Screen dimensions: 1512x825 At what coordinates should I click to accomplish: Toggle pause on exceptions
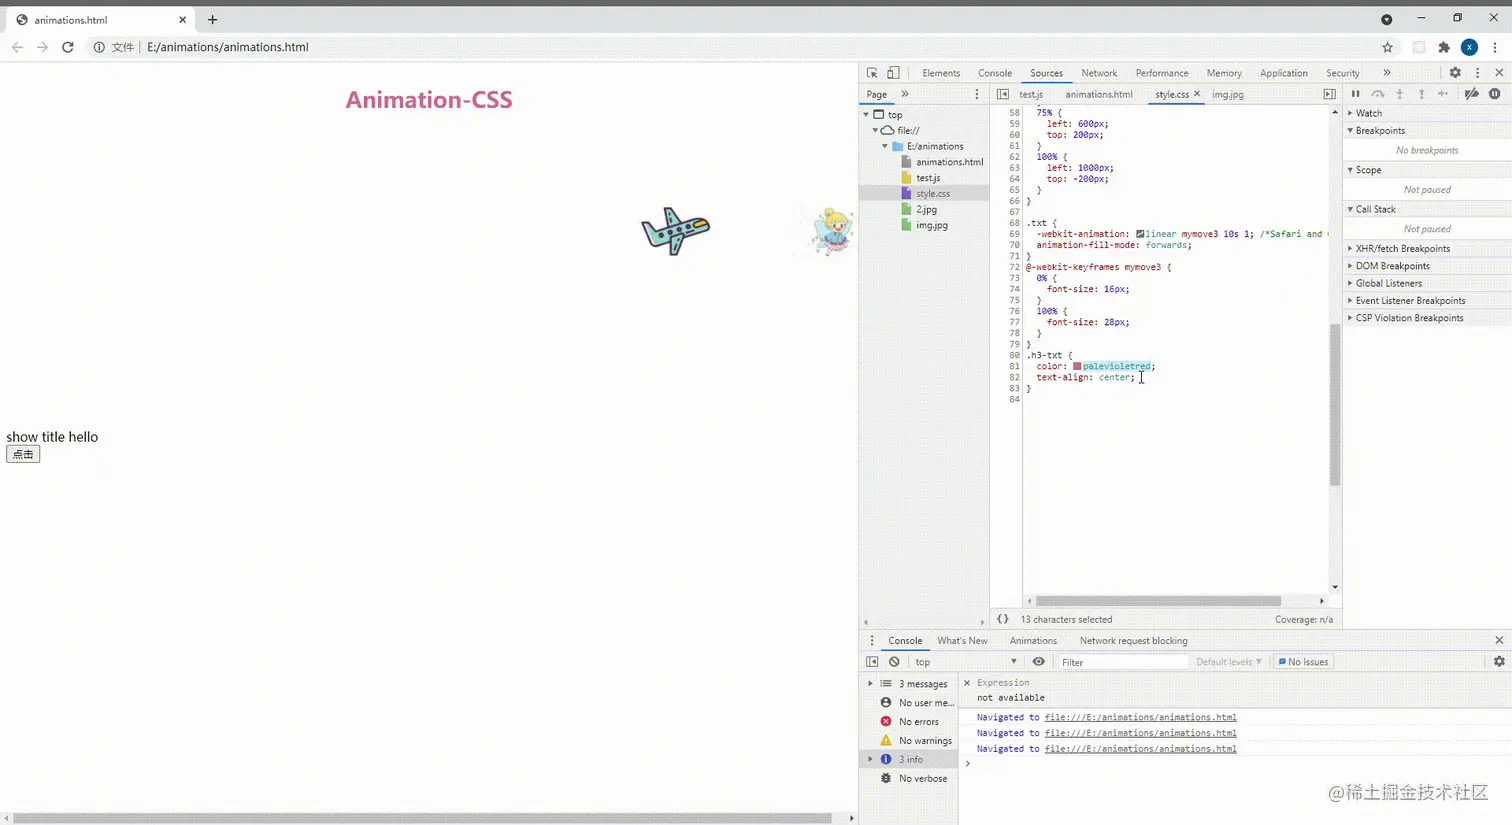1494,94
